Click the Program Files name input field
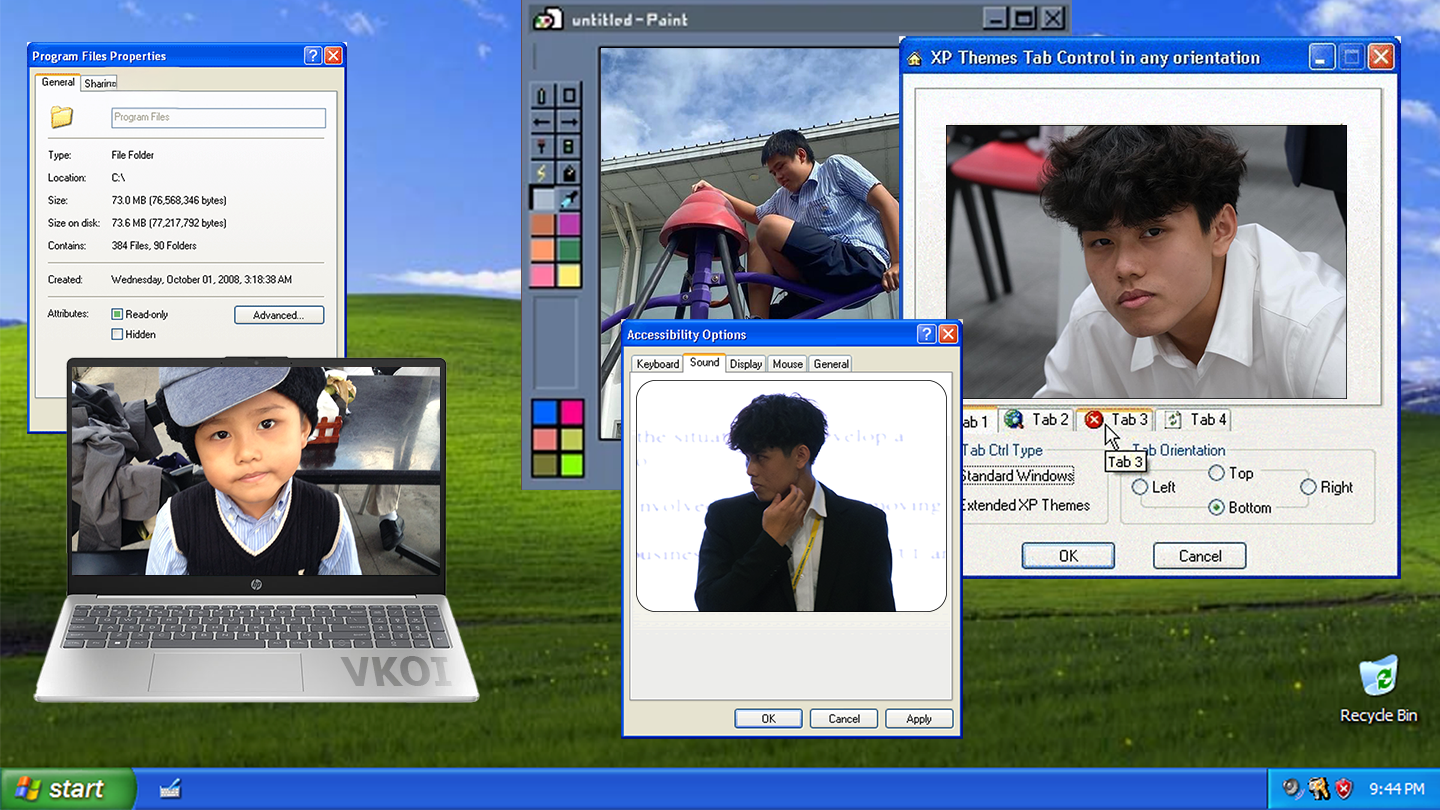 (218, 117)
